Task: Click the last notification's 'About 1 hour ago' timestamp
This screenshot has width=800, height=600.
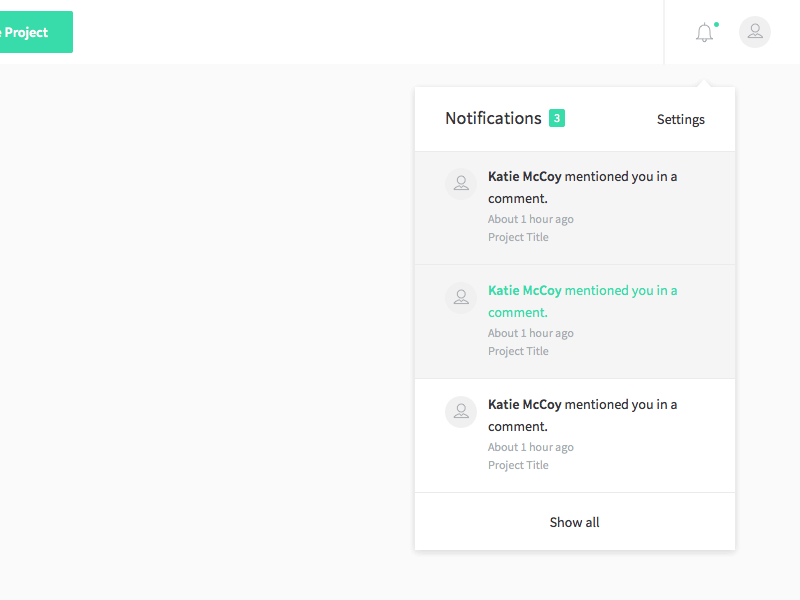Action: click(x=530, y=447)
